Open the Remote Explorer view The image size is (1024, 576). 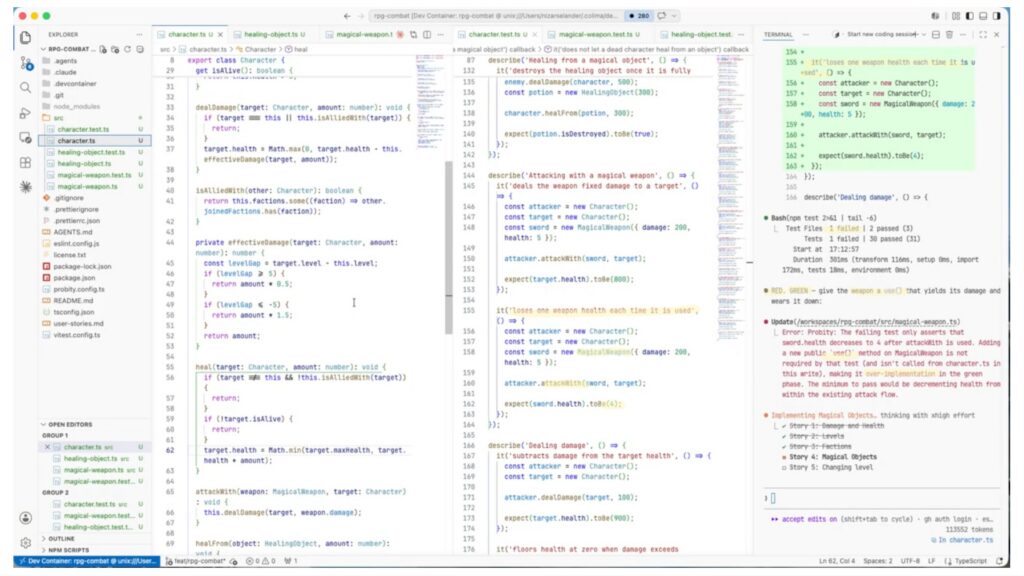pyautogui.click(x=25, y=138)
